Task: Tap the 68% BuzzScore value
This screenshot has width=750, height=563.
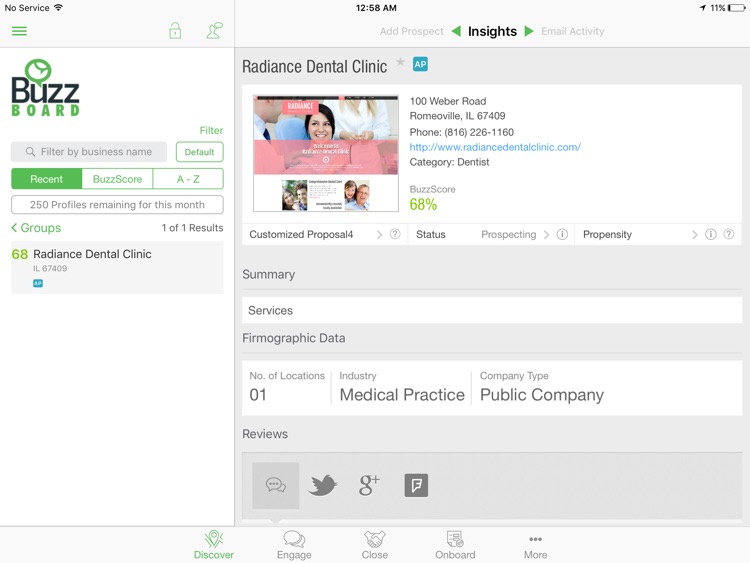Action: (x=423, y=205)
